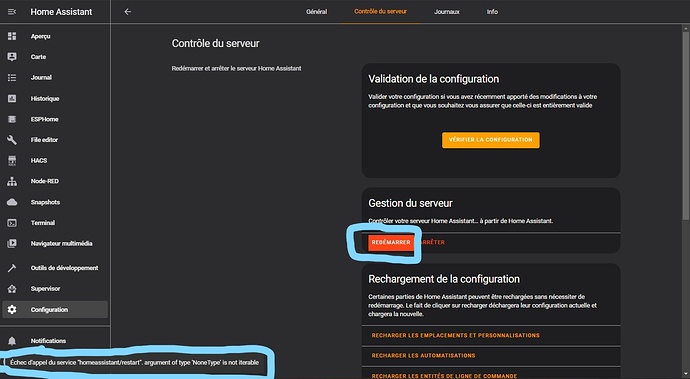Open Navigateur multimédia label
The width and height of the screenshot is (690, 379).
click(61, 243)
